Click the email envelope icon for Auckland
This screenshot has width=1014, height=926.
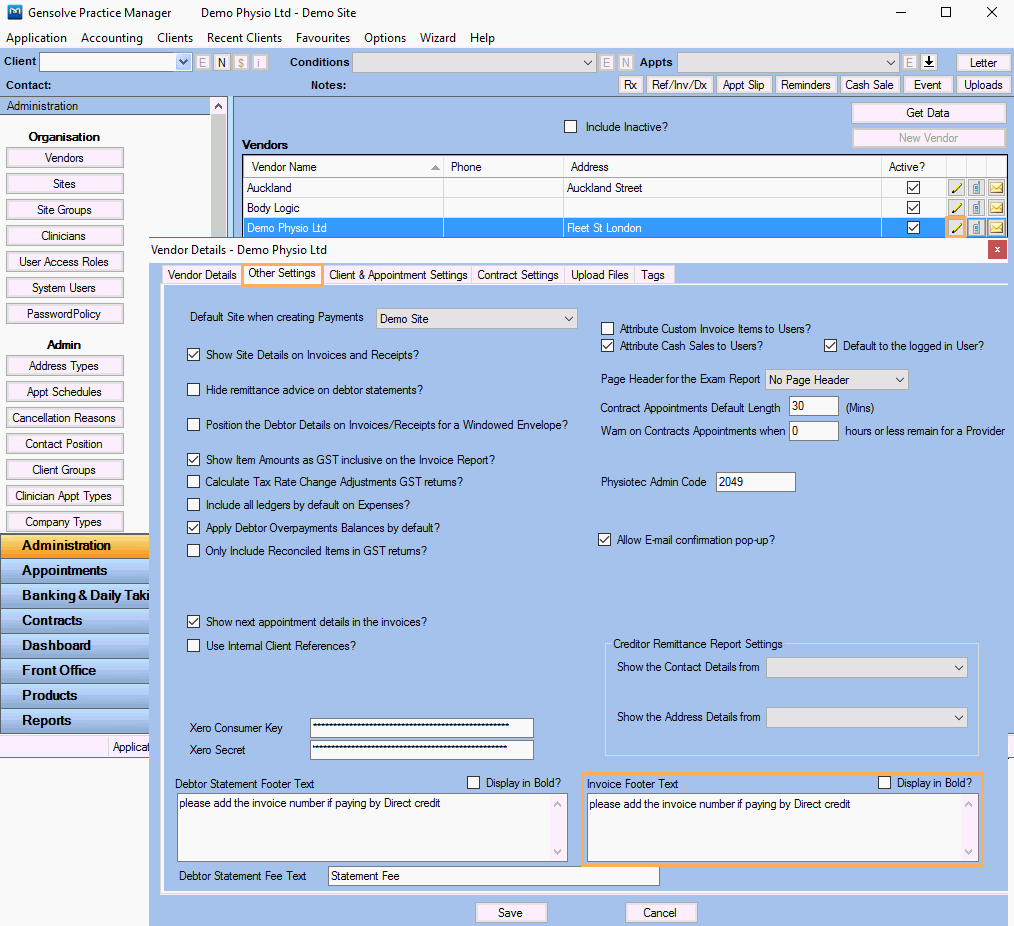point(997,188)
